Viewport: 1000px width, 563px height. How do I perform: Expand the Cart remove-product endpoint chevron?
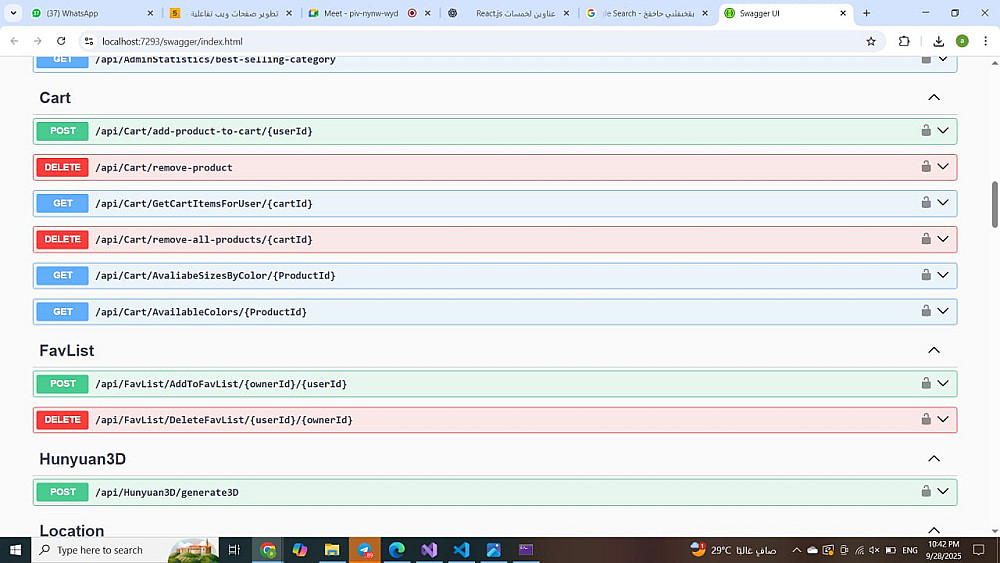coord(943,166)
